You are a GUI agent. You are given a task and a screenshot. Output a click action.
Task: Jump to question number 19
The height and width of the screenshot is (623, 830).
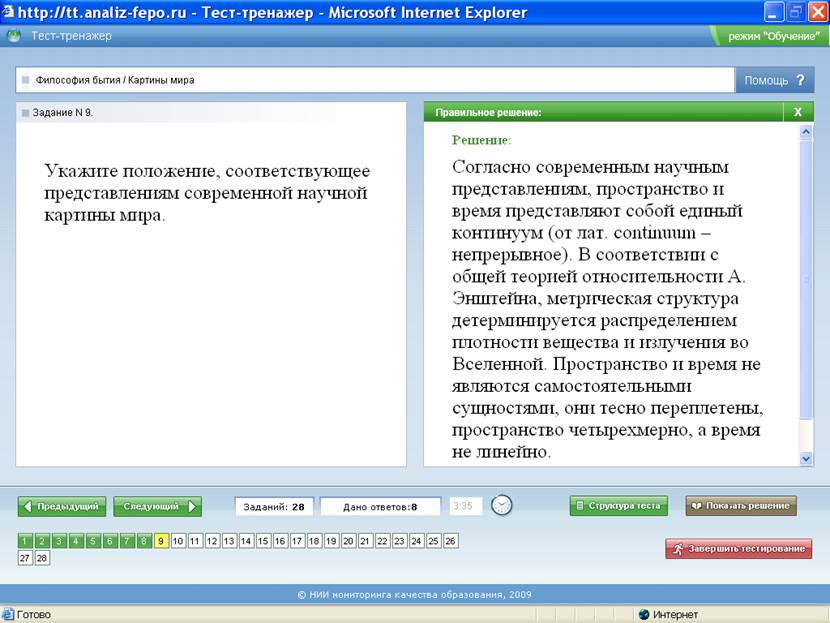tap(331, 541)
